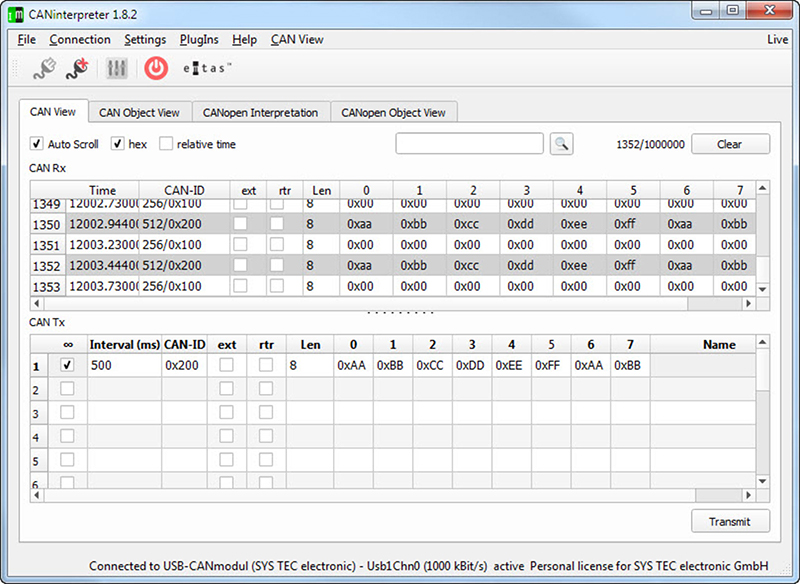This screenshot has width=800, height=584.
Task: Switch to the CAN Object View tab
Action: coord(139,113)
